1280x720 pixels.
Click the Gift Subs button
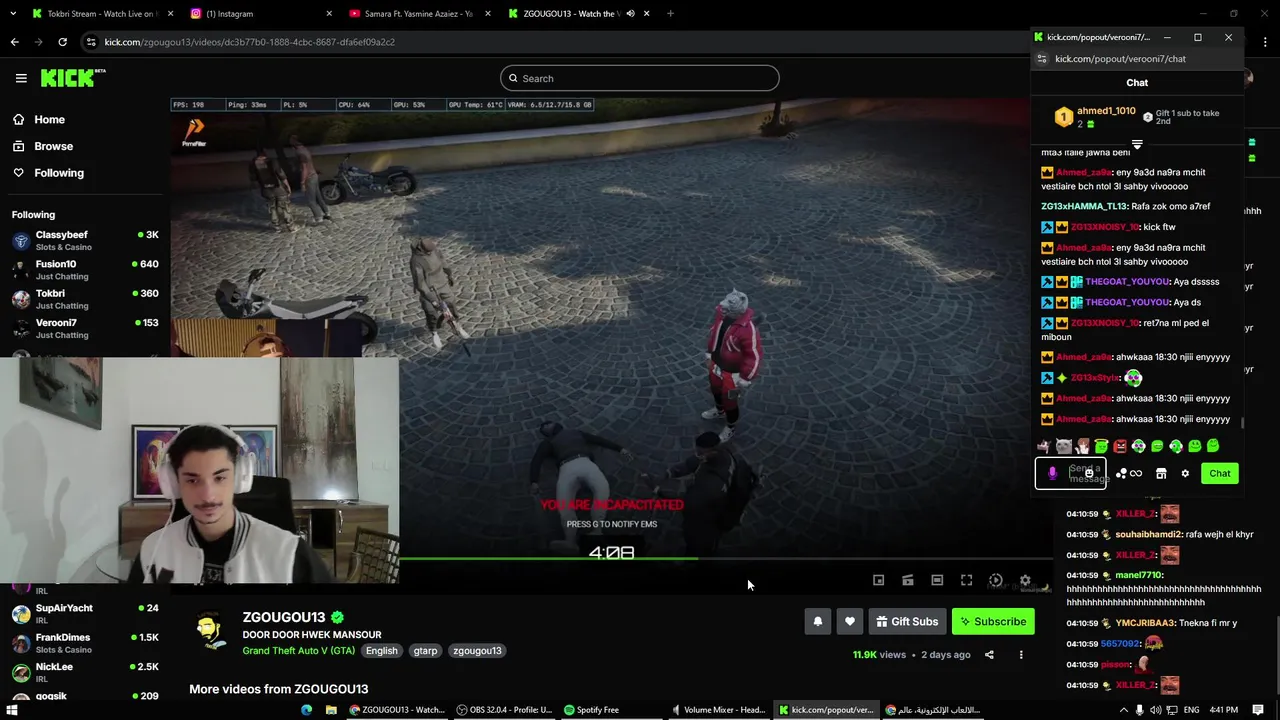[907, 621]
